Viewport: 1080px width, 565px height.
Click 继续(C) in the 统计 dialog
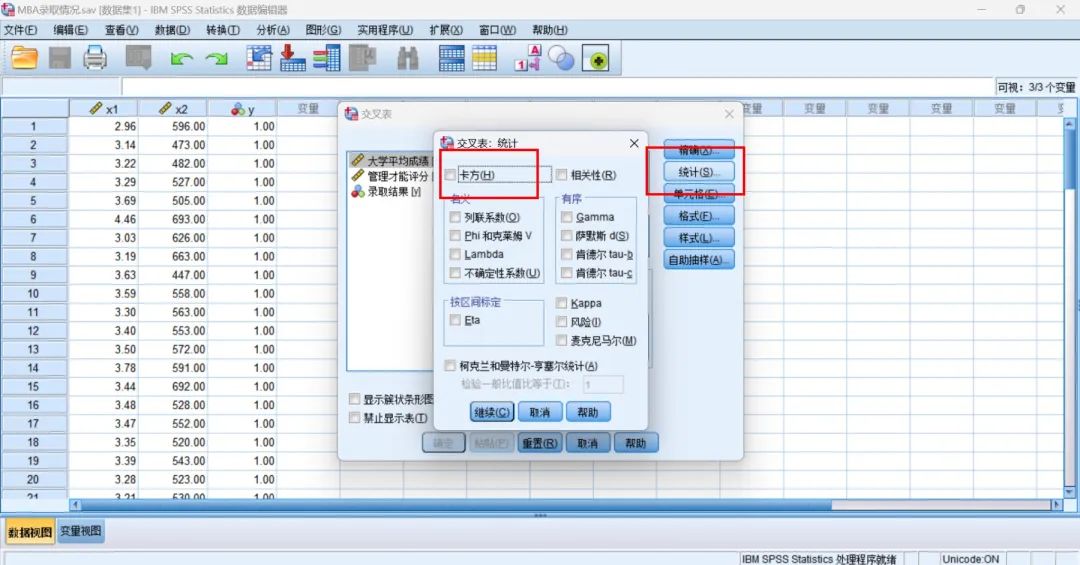pyautogui.click(x=492, y=412)
